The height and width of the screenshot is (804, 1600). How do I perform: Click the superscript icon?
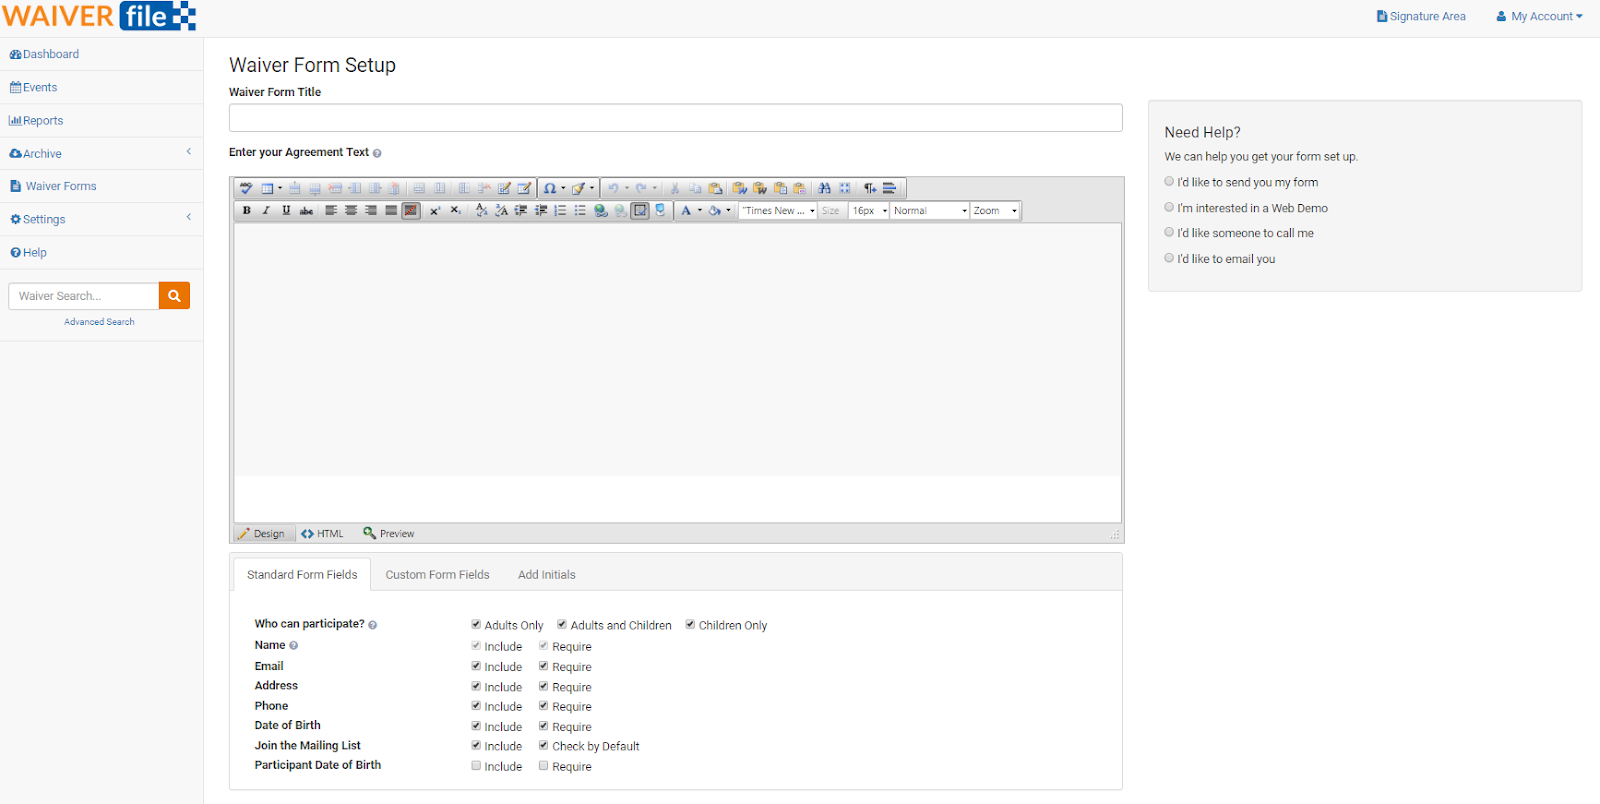[x=435, y=211]
